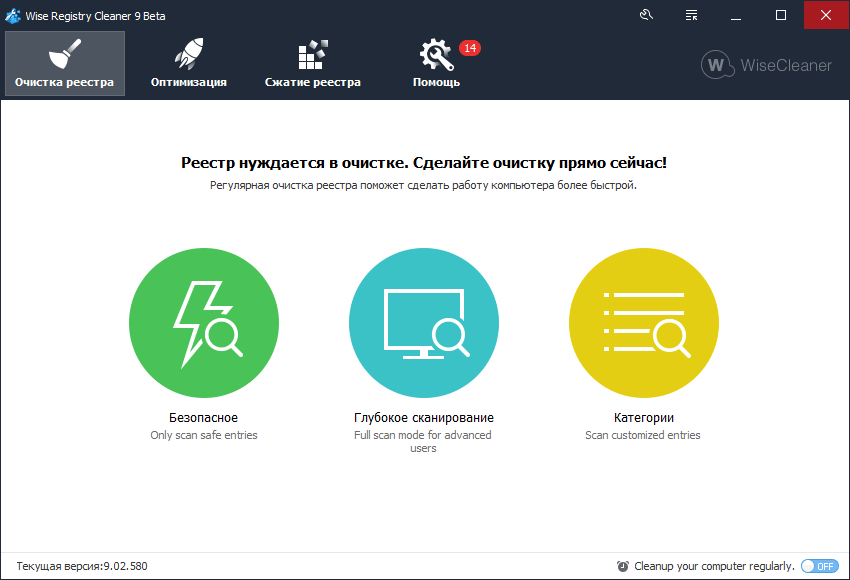Image resolution: width=850 pixels, height=580 pixels.
Task: Toggle the scheduled cleanup OFF switch
Action: tap(820, 566)
